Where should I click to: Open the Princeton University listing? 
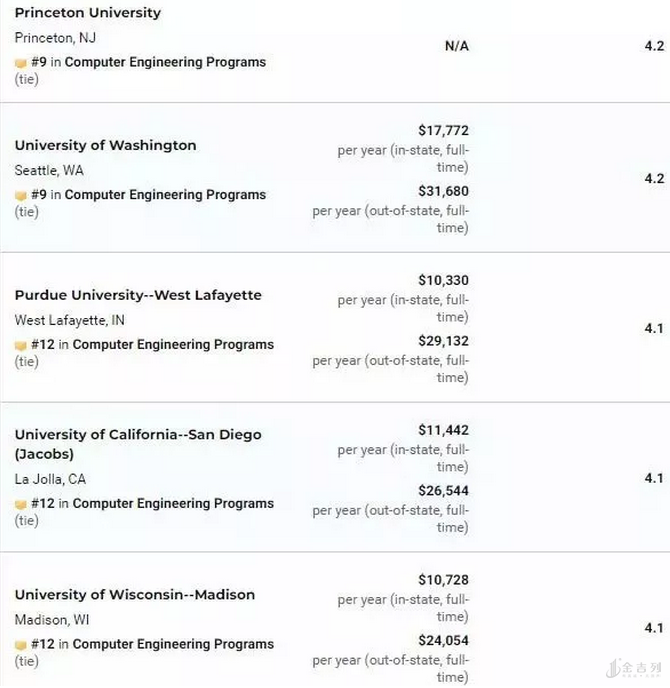(88, 13)
